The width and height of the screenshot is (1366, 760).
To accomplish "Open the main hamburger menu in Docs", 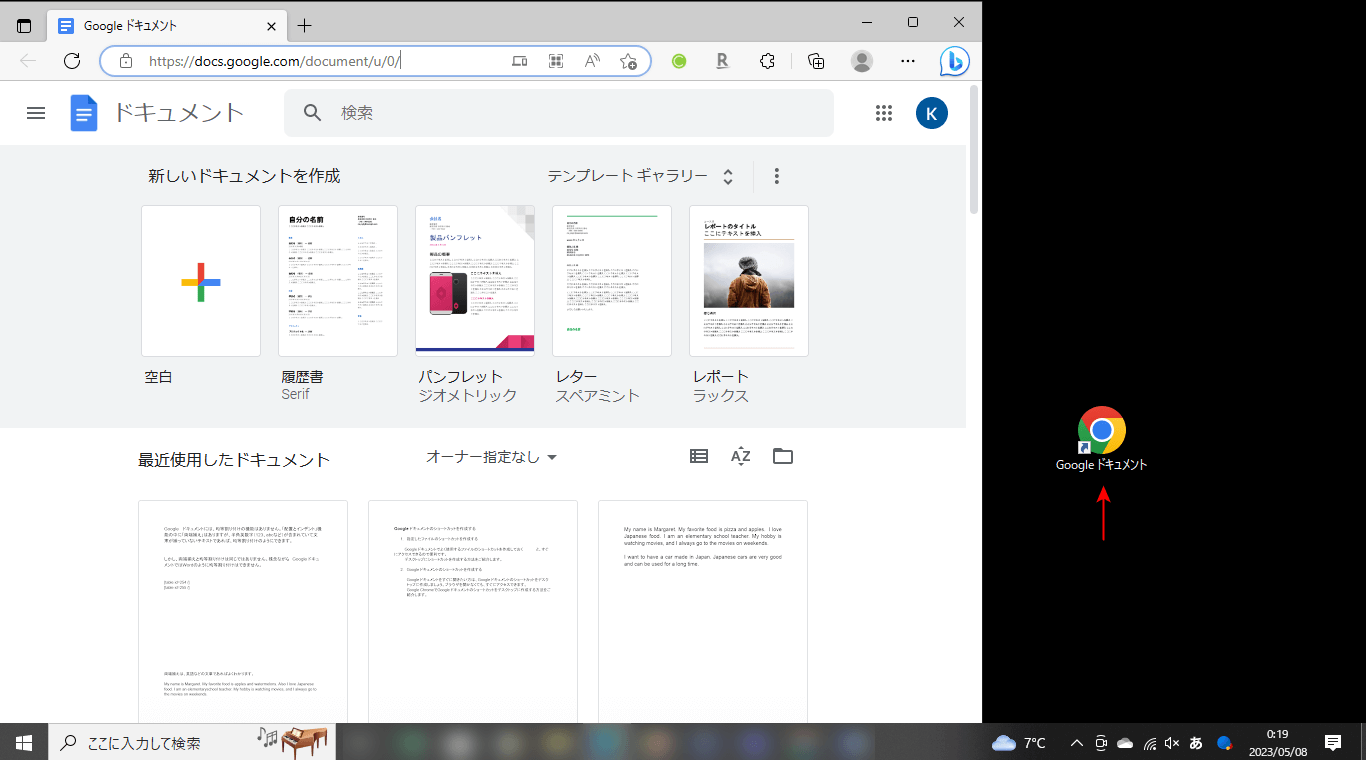I will [36, 113].
